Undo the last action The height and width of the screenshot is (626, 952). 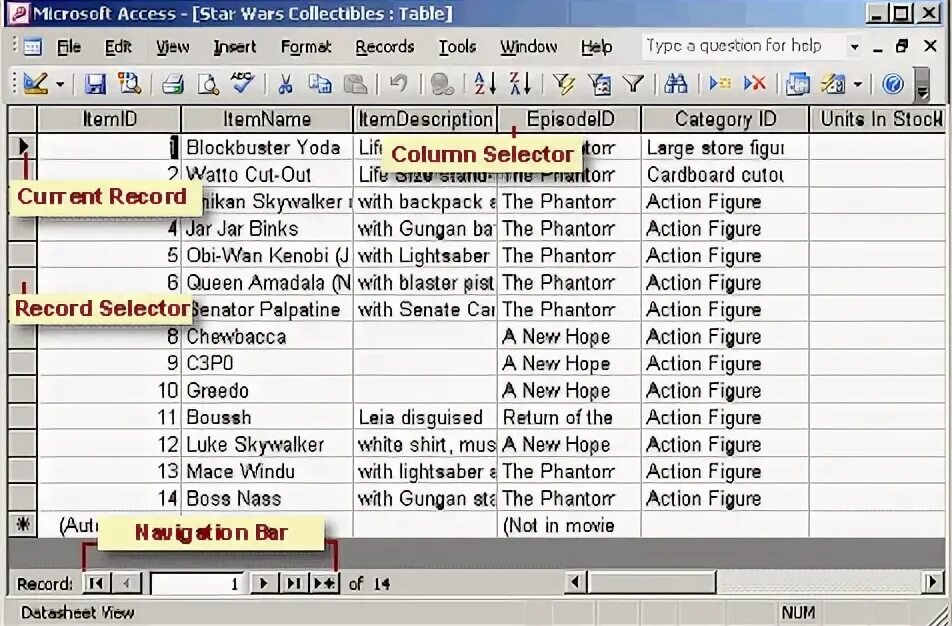click(398, 84)
